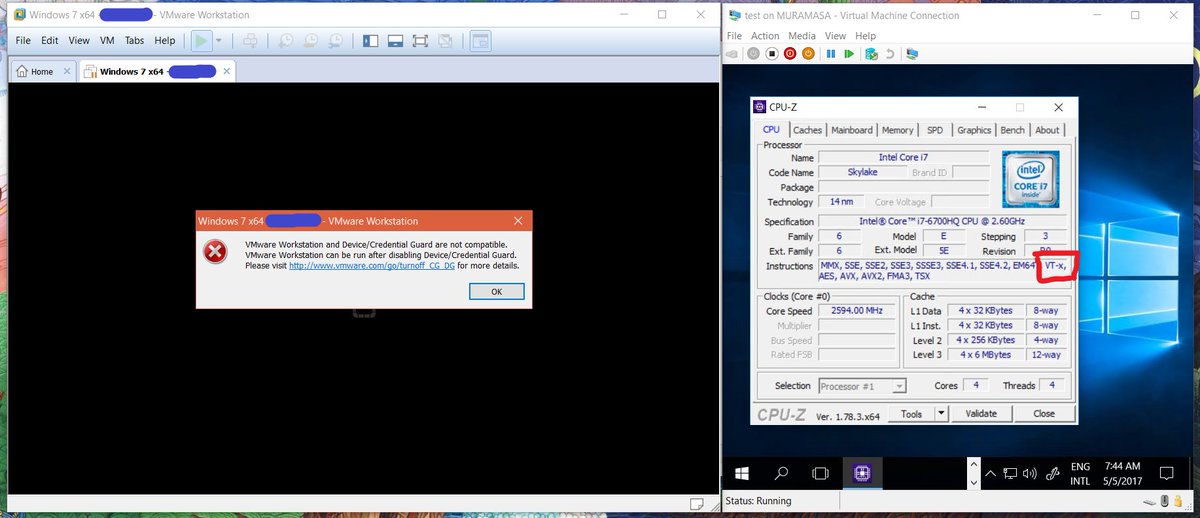The image size is (1200, 518).
Task: Click Hyper-V Ctrl+Alt+Delete toolbar icon
Action: pyautogui.click(x=733, y=54)
